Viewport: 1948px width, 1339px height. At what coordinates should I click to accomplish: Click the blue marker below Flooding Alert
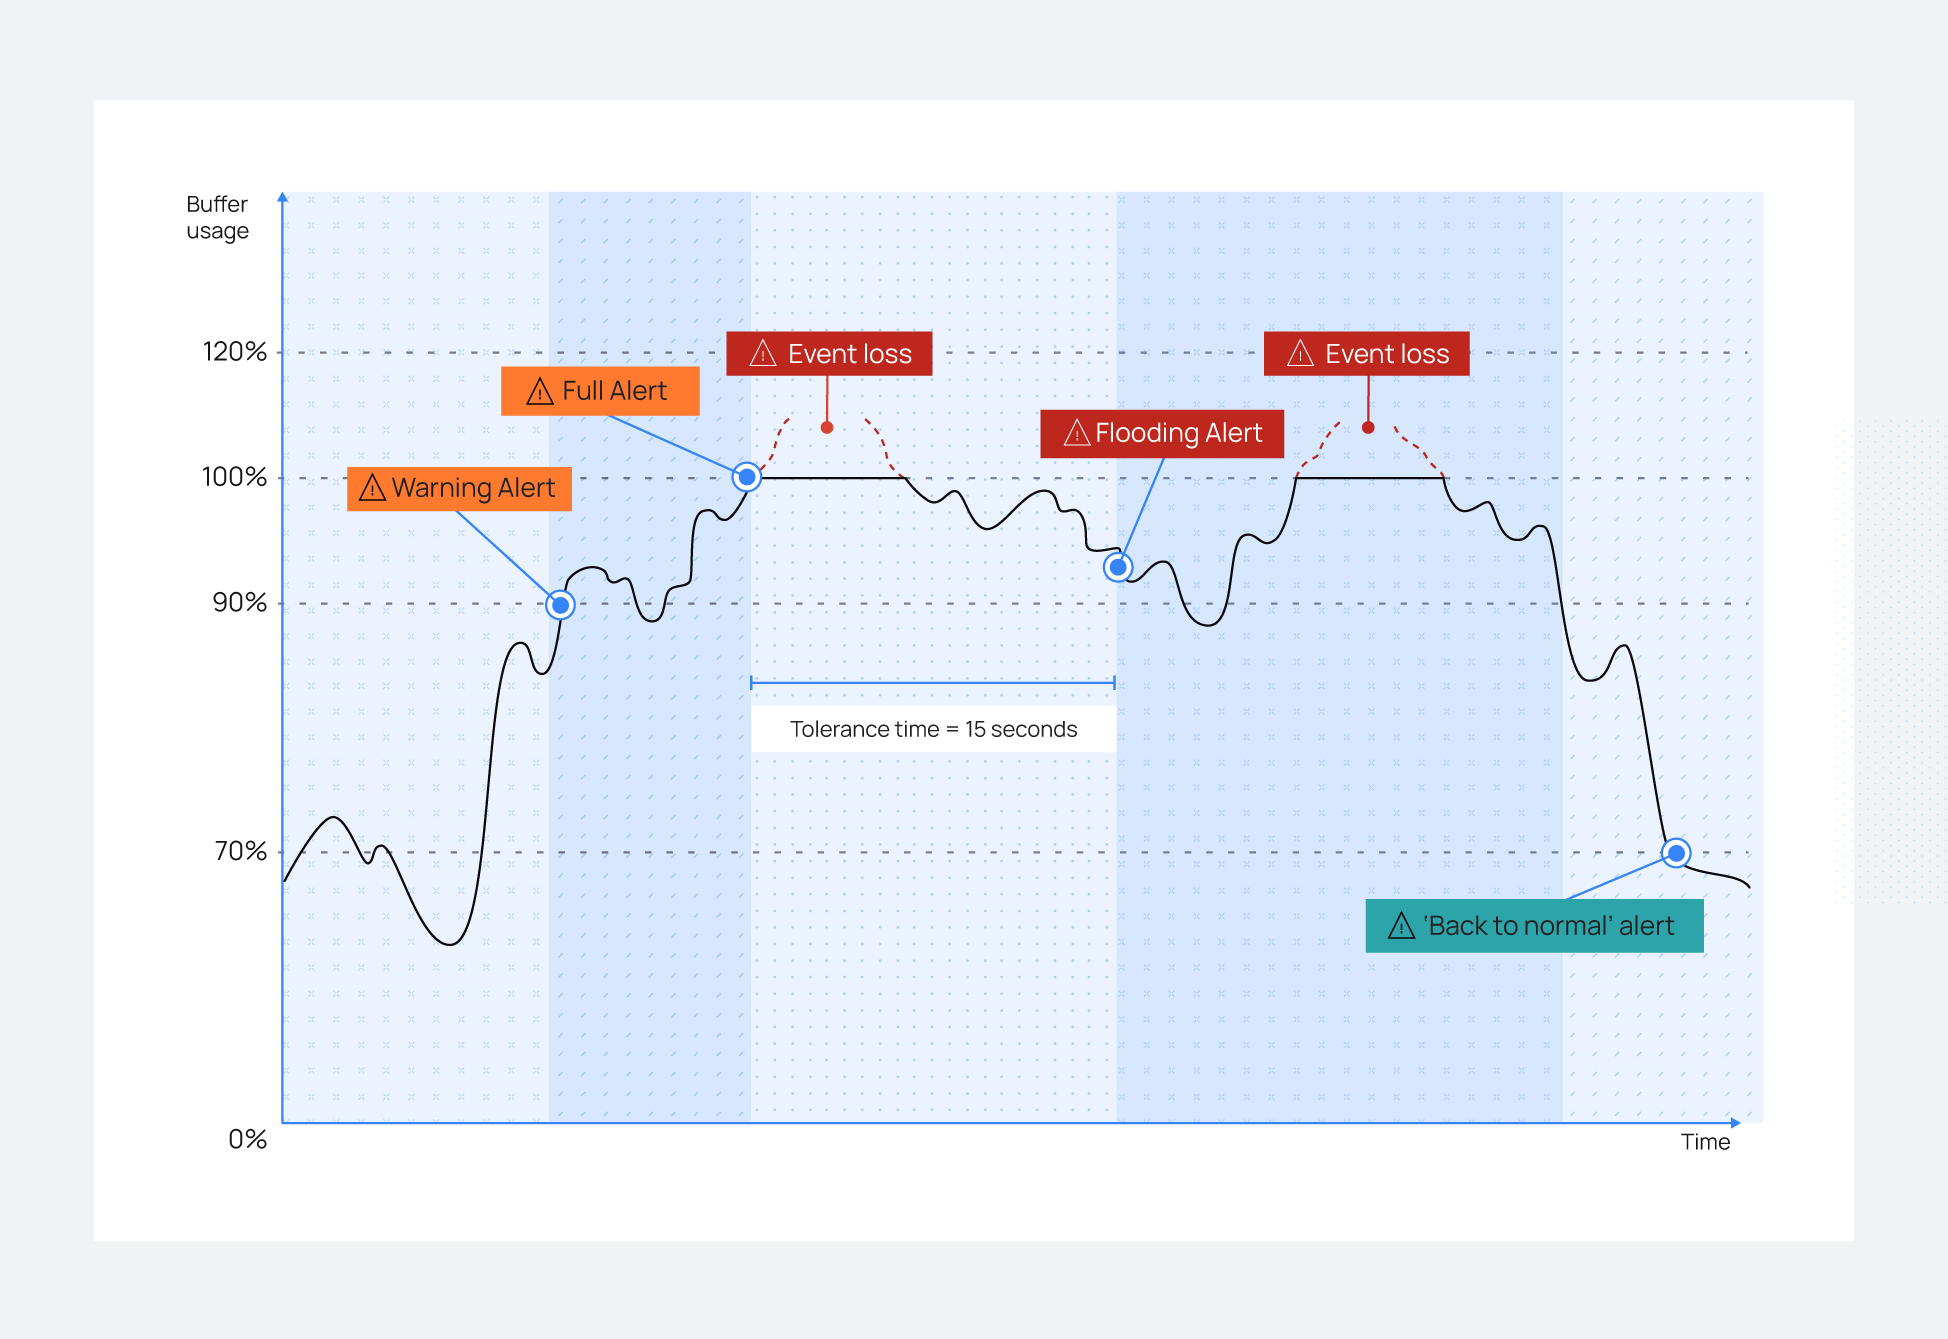click(1118, 567)
